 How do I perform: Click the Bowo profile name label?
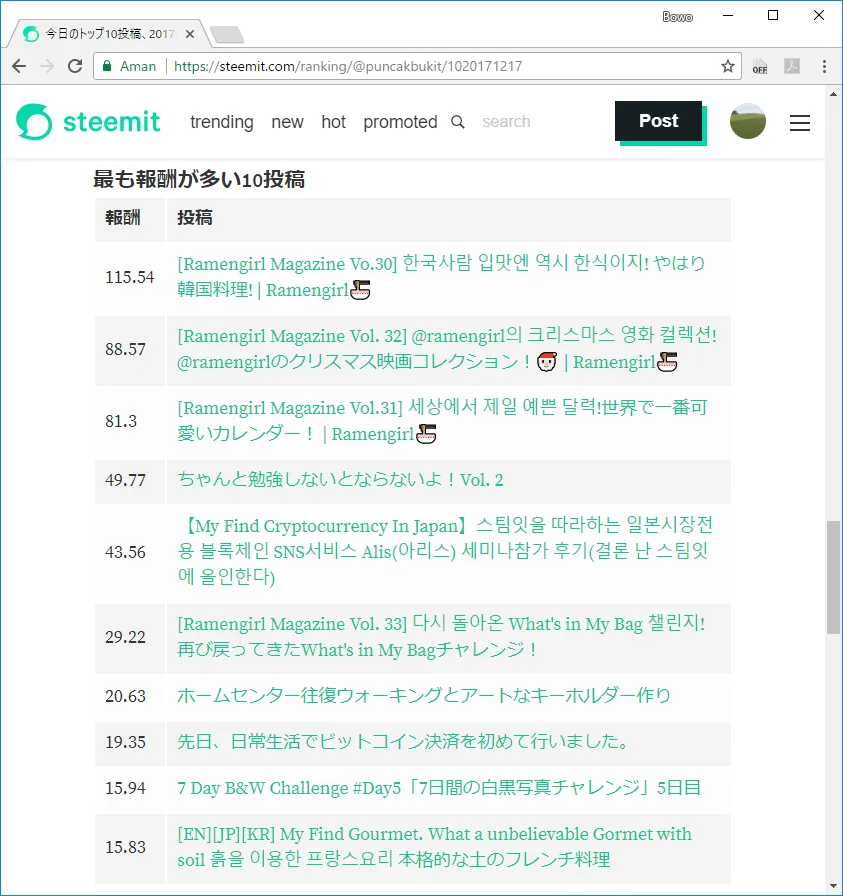pyautogui.click(x=677, y=17)
